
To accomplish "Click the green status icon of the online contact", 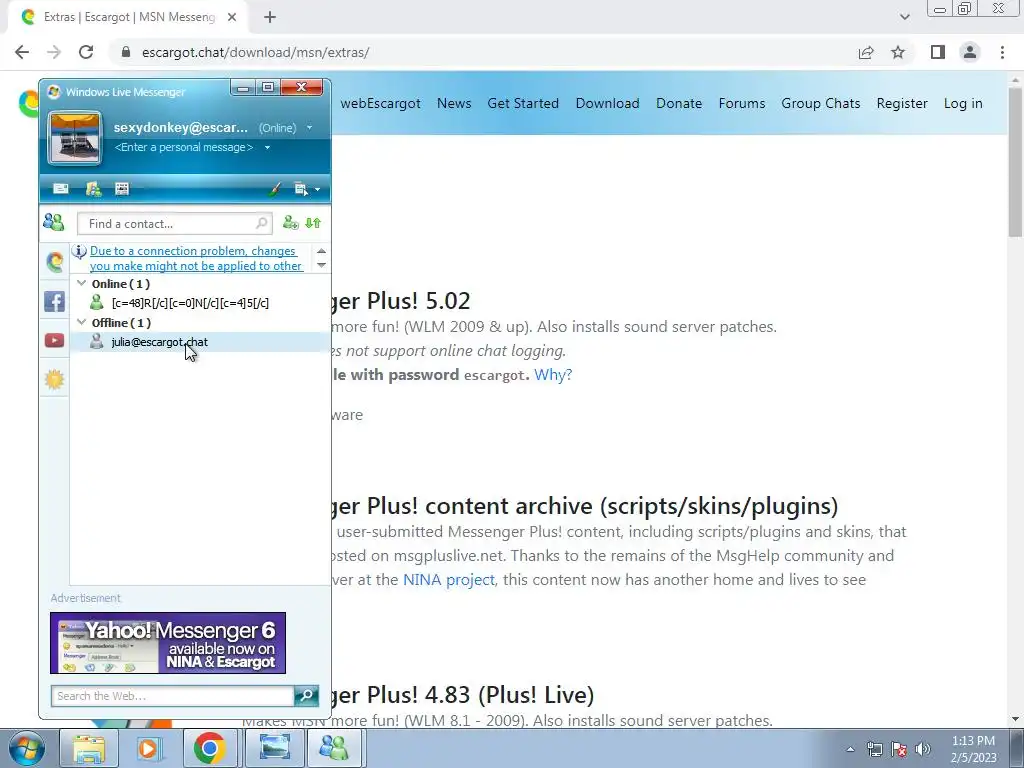I will tap(97, 302).
